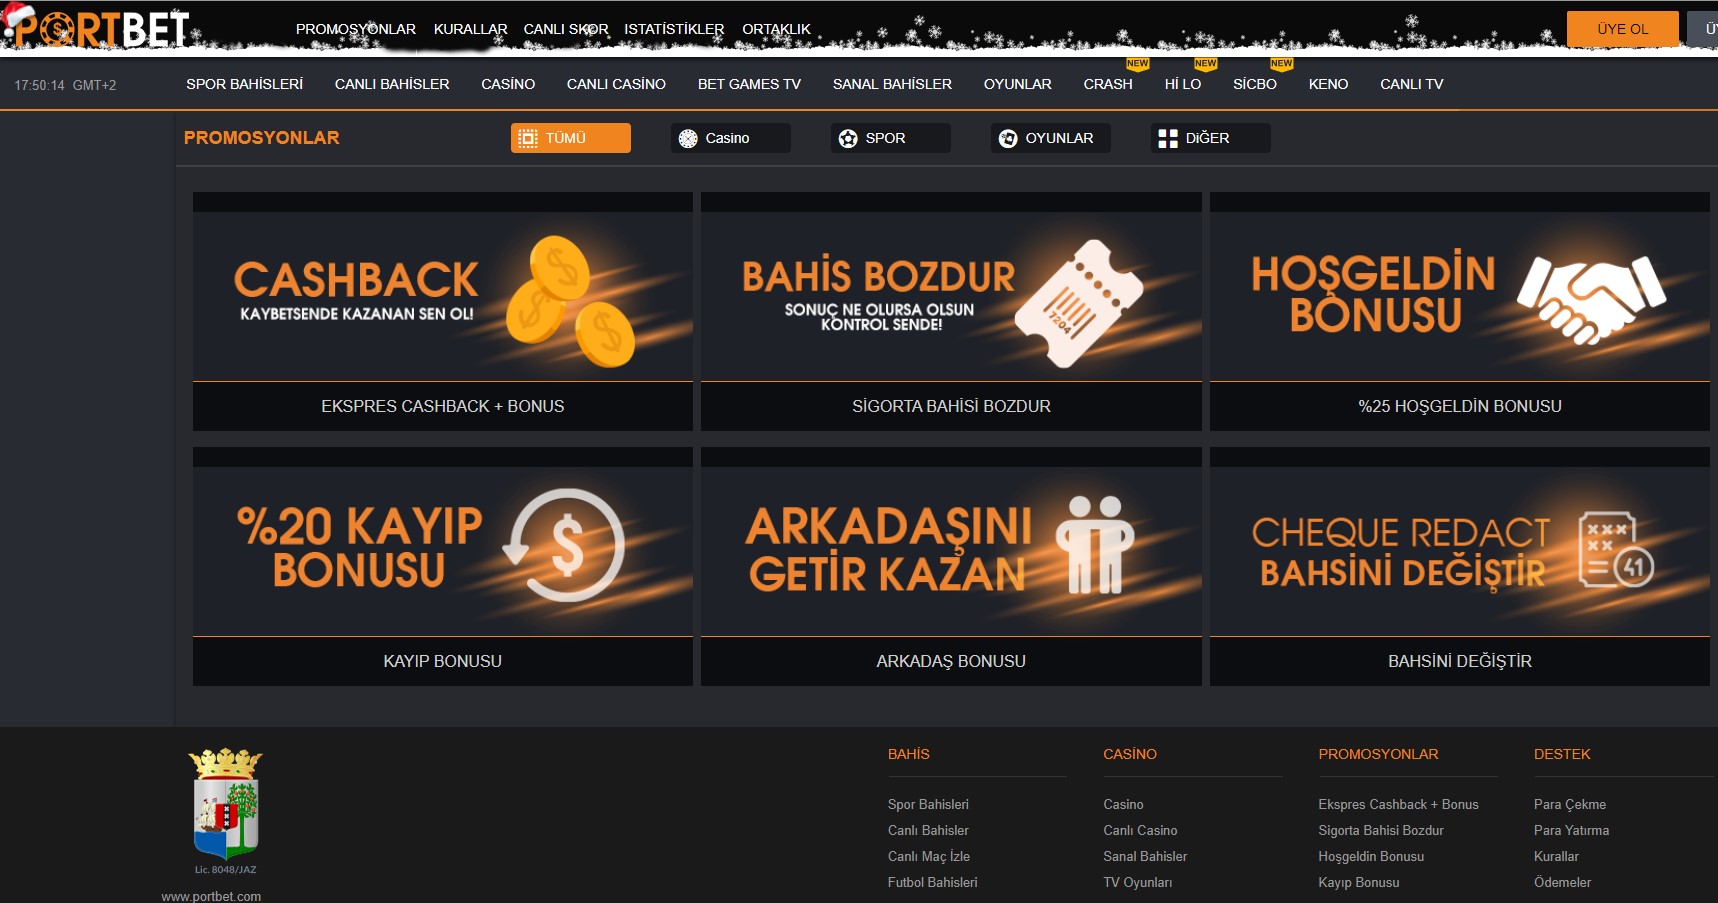Select the Spor filter soccer ball icon
The height and width of the screenshot is (903, 1718).
coord(847,138)
